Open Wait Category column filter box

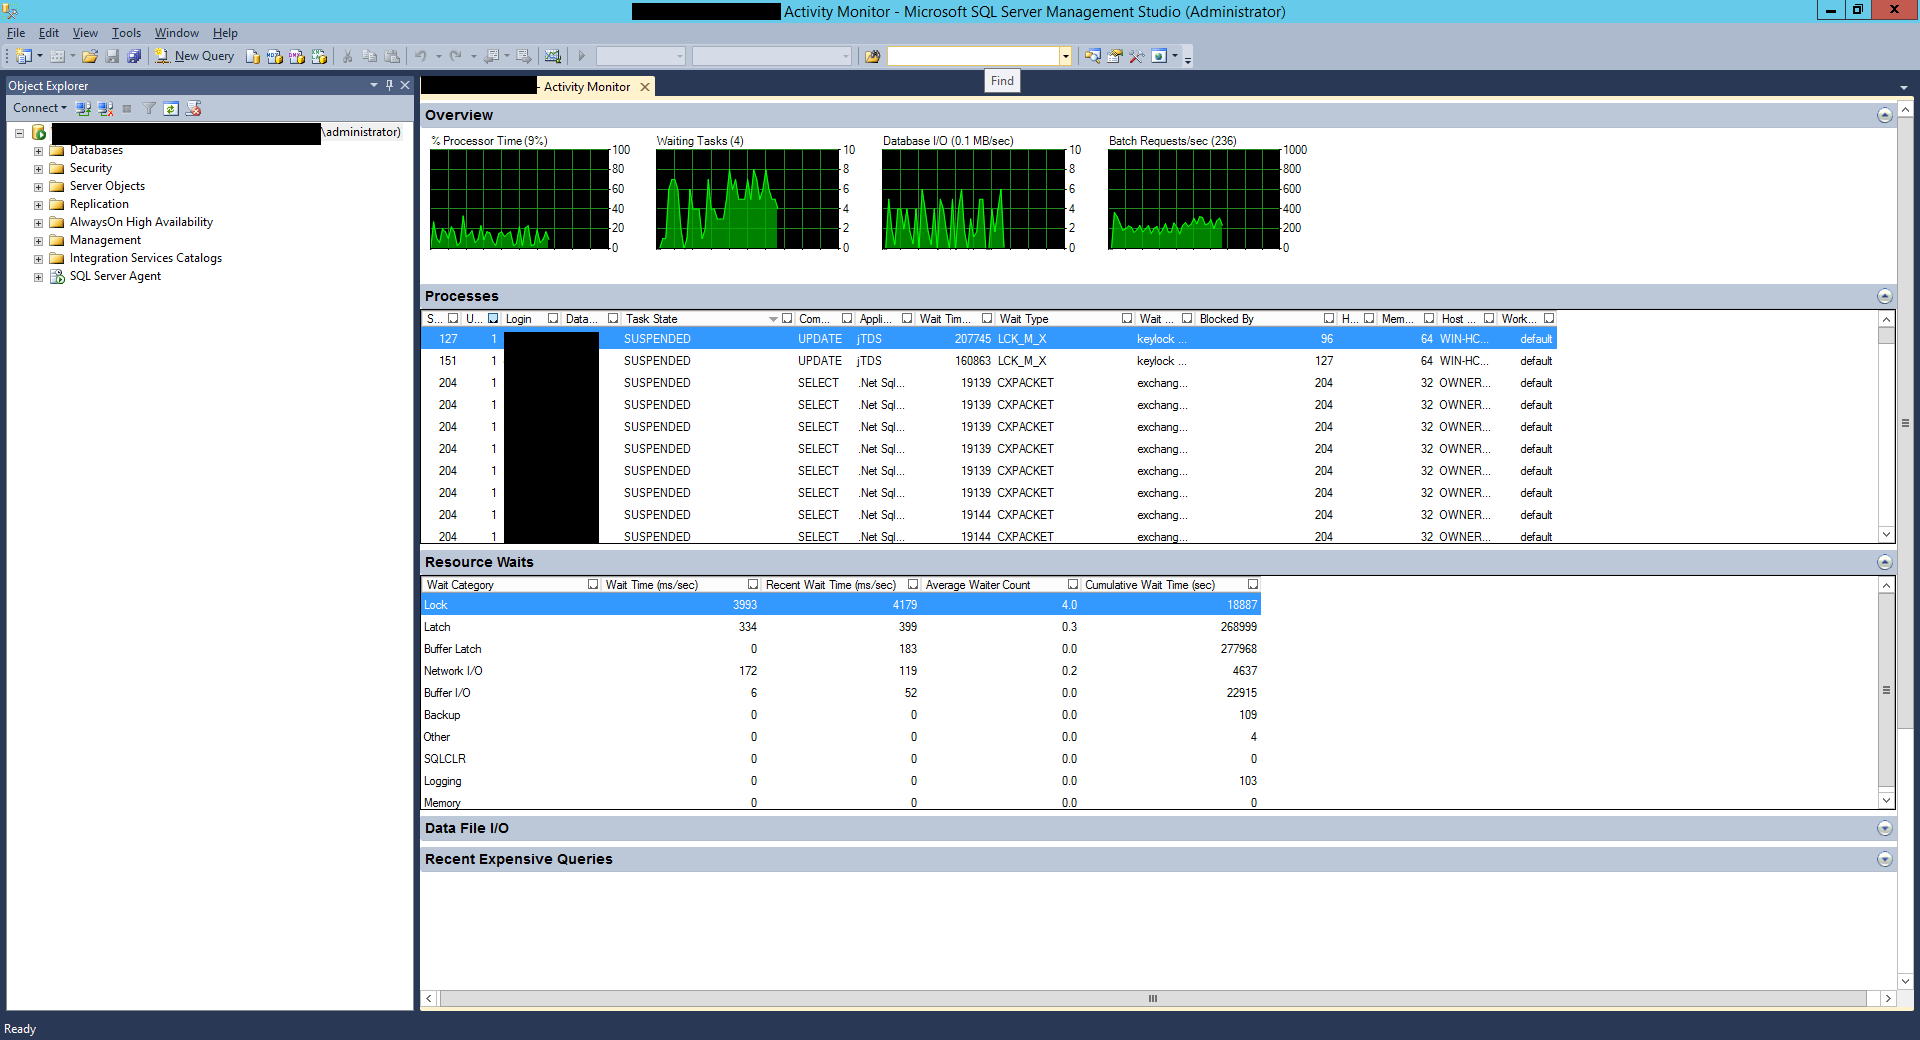pos(593,585)
